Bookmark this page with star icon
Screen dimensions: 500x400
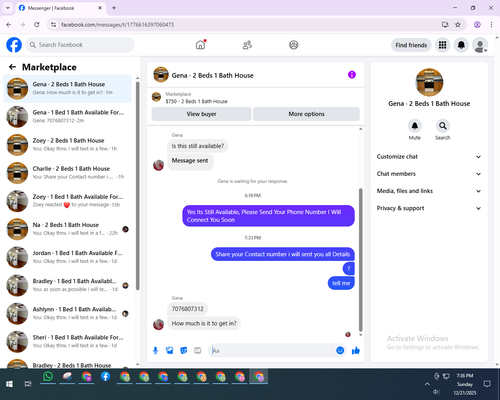(458, 25)
